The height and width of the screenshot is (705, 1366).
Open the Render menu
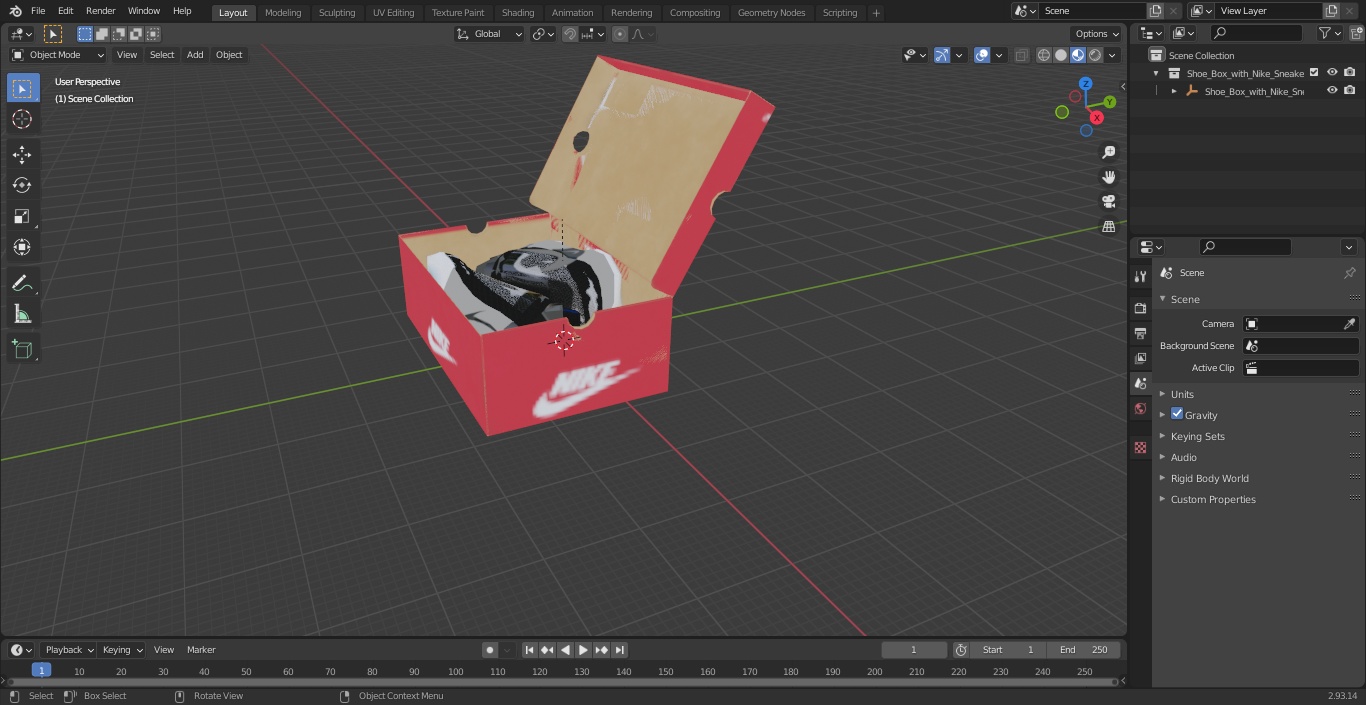click(100, 11)
